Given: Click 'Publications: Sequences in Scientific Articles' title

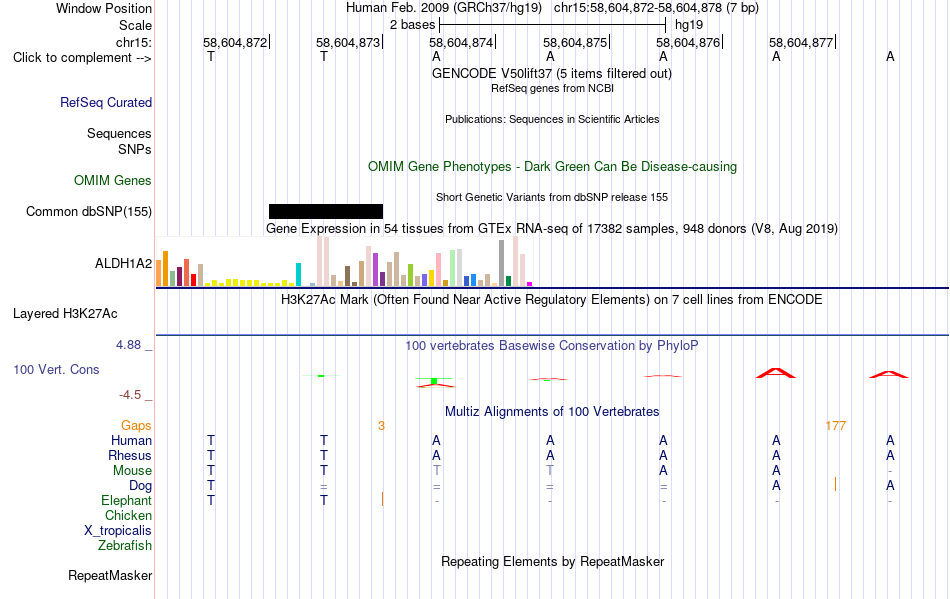Looking at the screenshot, I should click(x=552, y=119).
